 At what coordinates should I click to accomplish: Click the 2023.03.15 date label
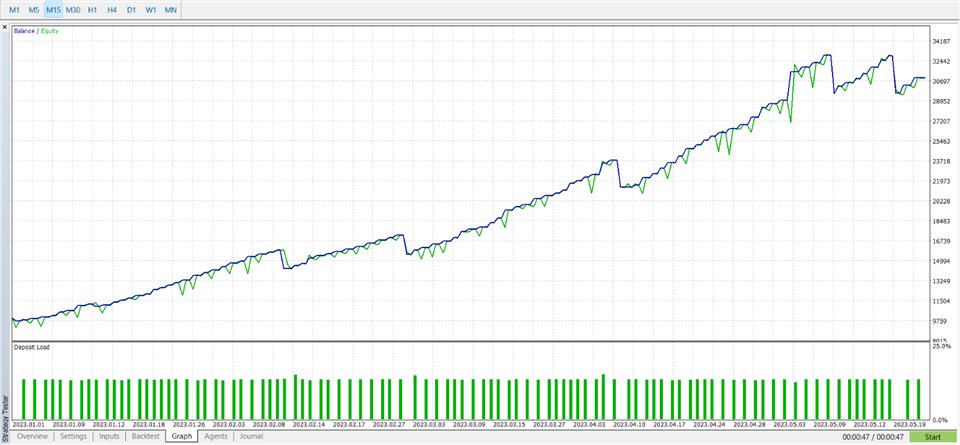509,424
